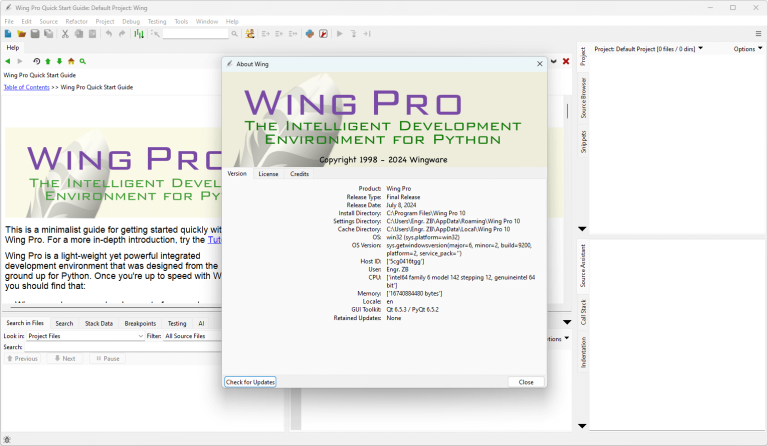Screen dimensions: 768x446
Task: Open the Tools menu
Action: (181, 22)
